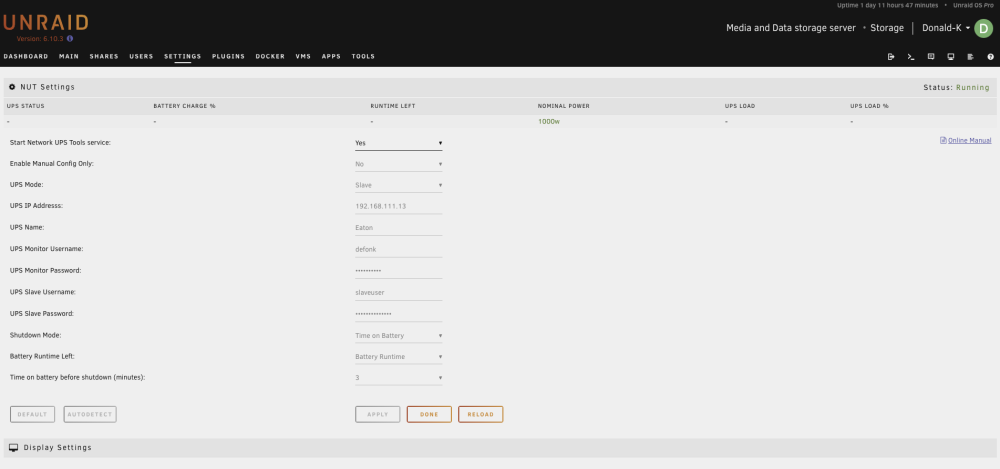This screenshot has width=1000, height=469.
Task: Click the UPS Monitor Username field
Action: pos(399,249)
